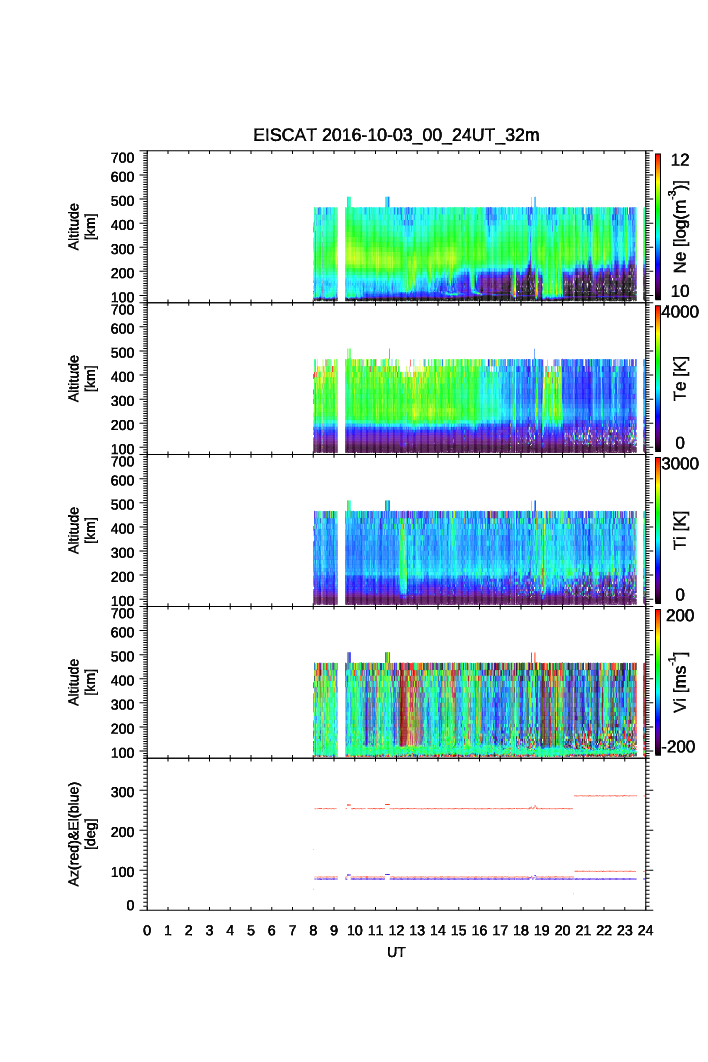Click the '4000' maximum on Te color bar
This screenshot has width=708, height=1062.
[680, 312]
